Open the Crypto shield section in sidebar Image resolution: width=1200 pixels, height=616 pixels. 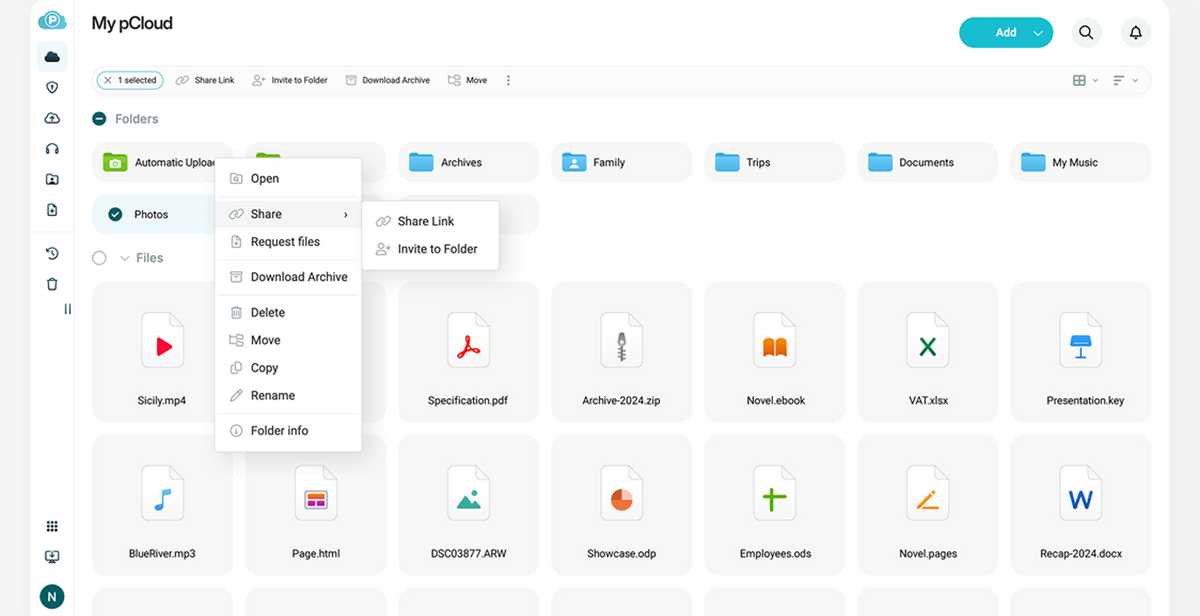51,87
